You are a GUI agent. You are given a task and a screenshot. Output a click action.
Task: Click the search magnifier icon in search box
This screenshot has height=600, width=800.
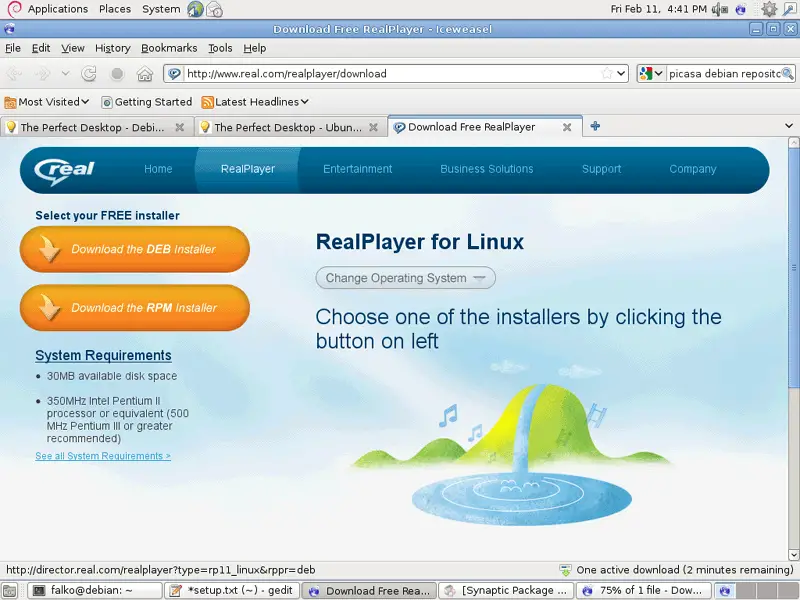(x=787, y=73)
